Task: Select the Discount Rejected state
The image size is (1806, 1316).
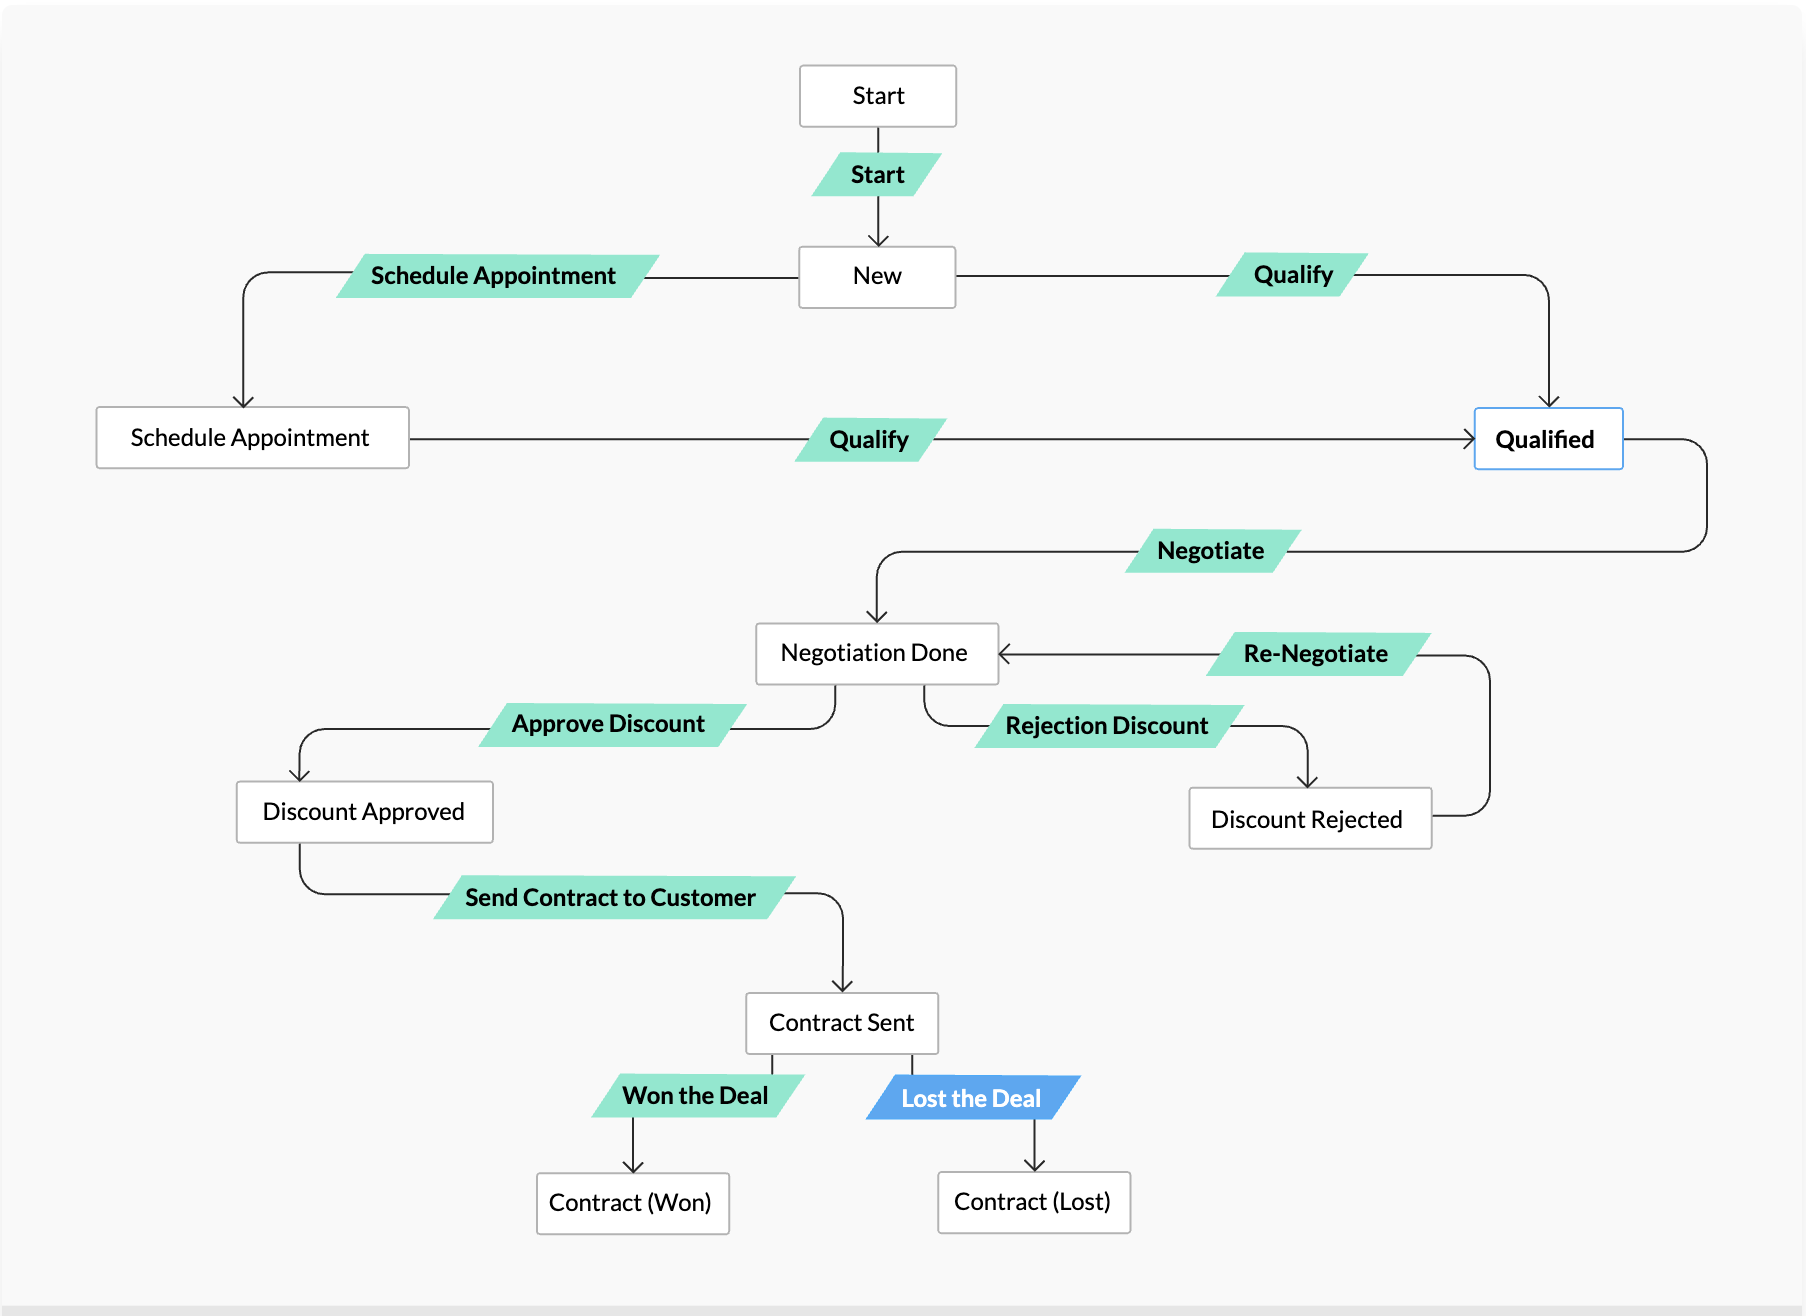Action: [x=1308, y=819]
